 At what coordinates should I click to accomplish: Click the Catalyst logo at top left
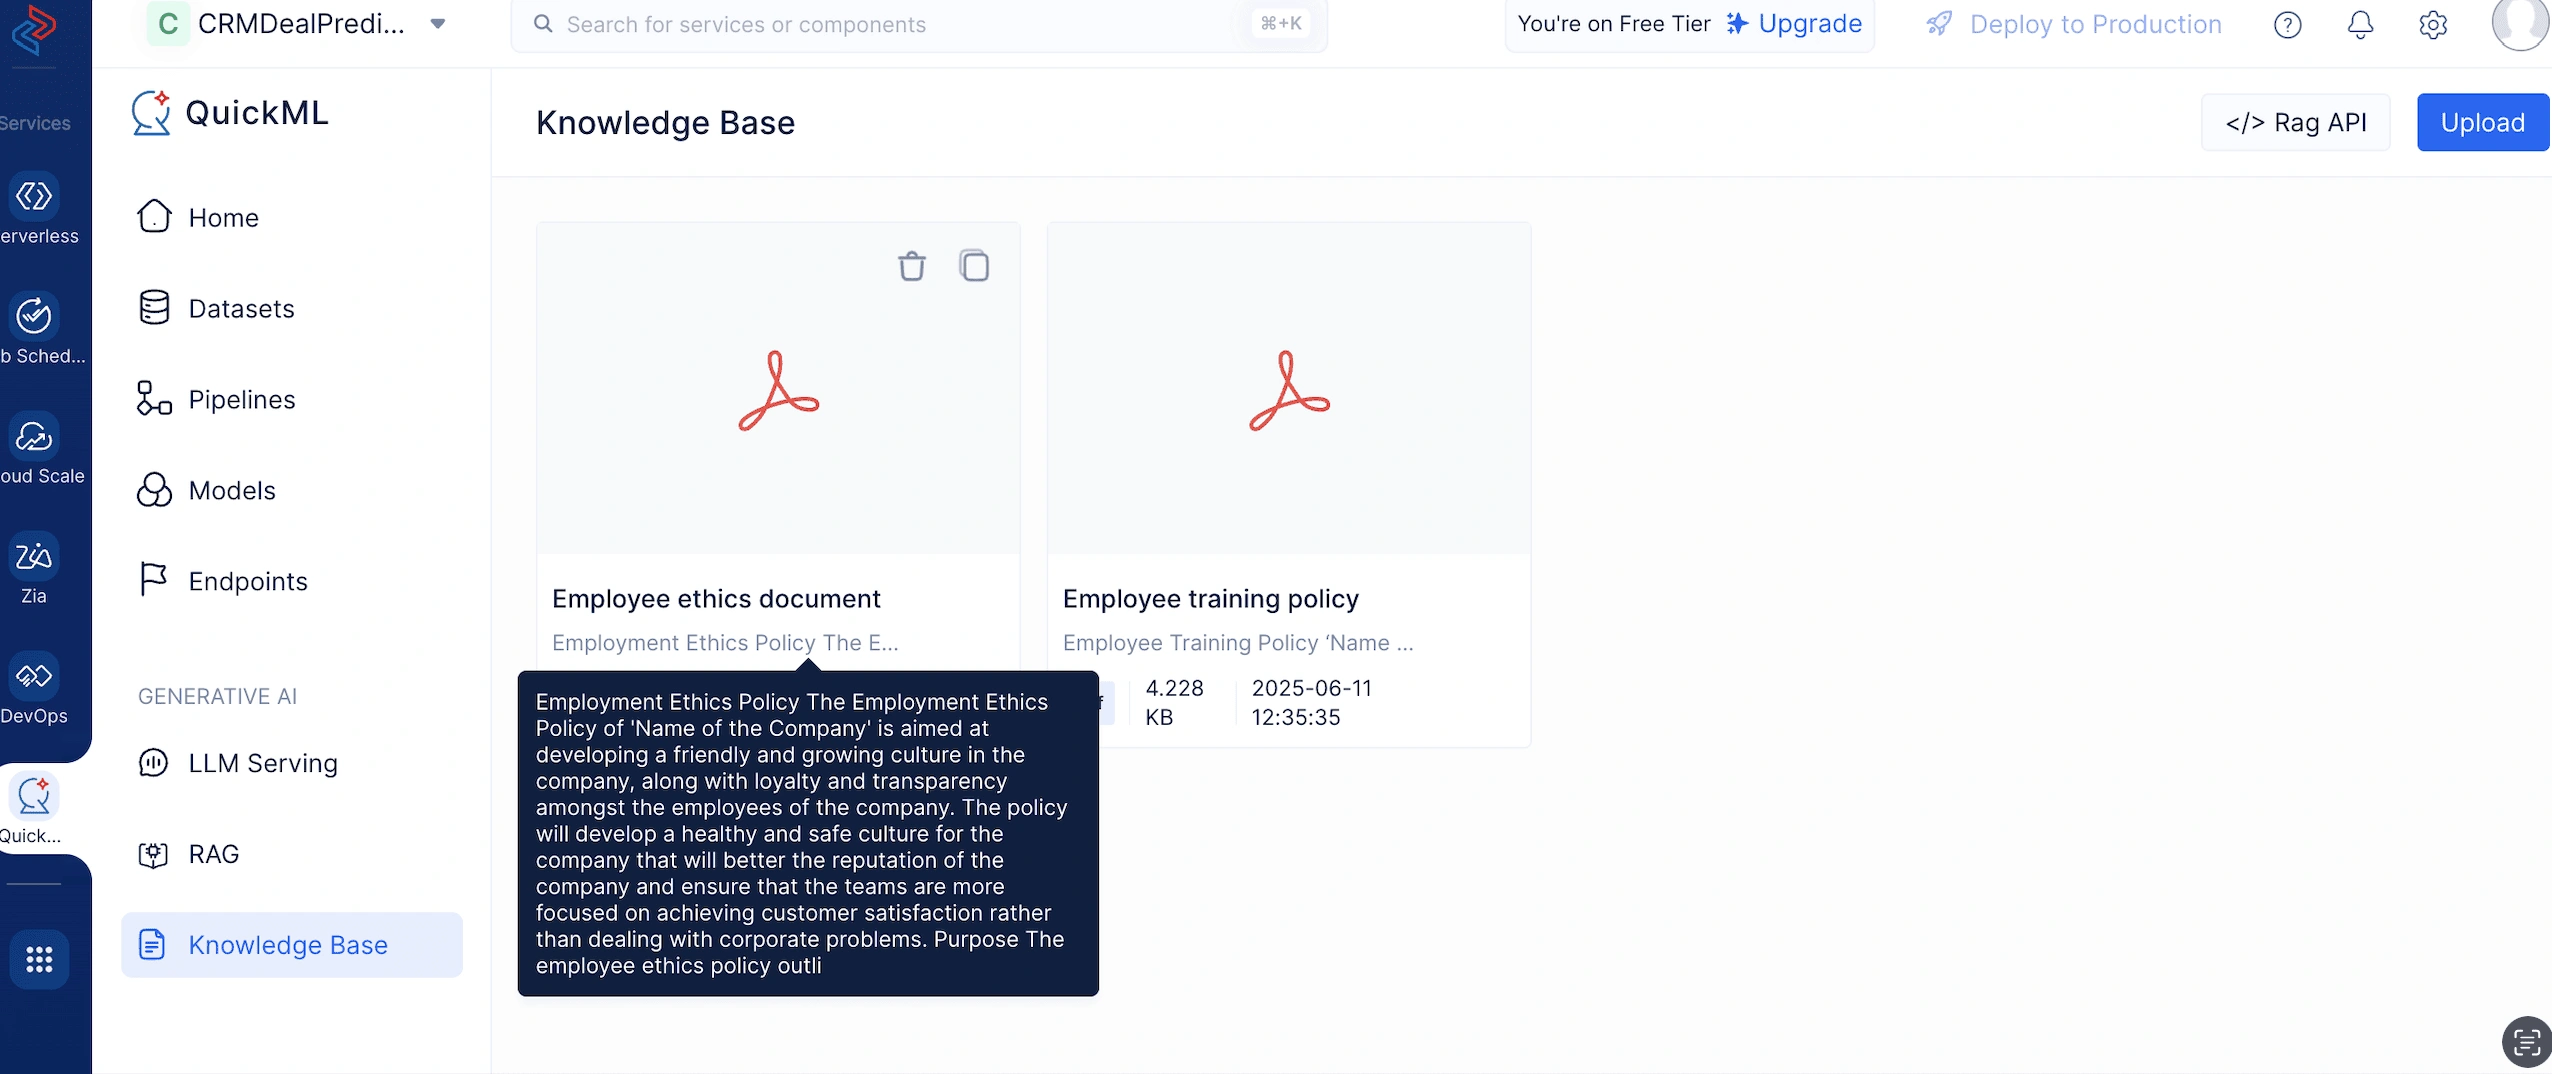click(x=34, y=30)
